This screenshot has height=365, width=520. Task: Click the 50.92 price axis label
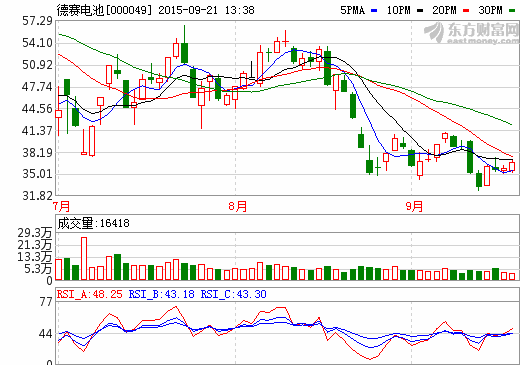coord(37,65)
